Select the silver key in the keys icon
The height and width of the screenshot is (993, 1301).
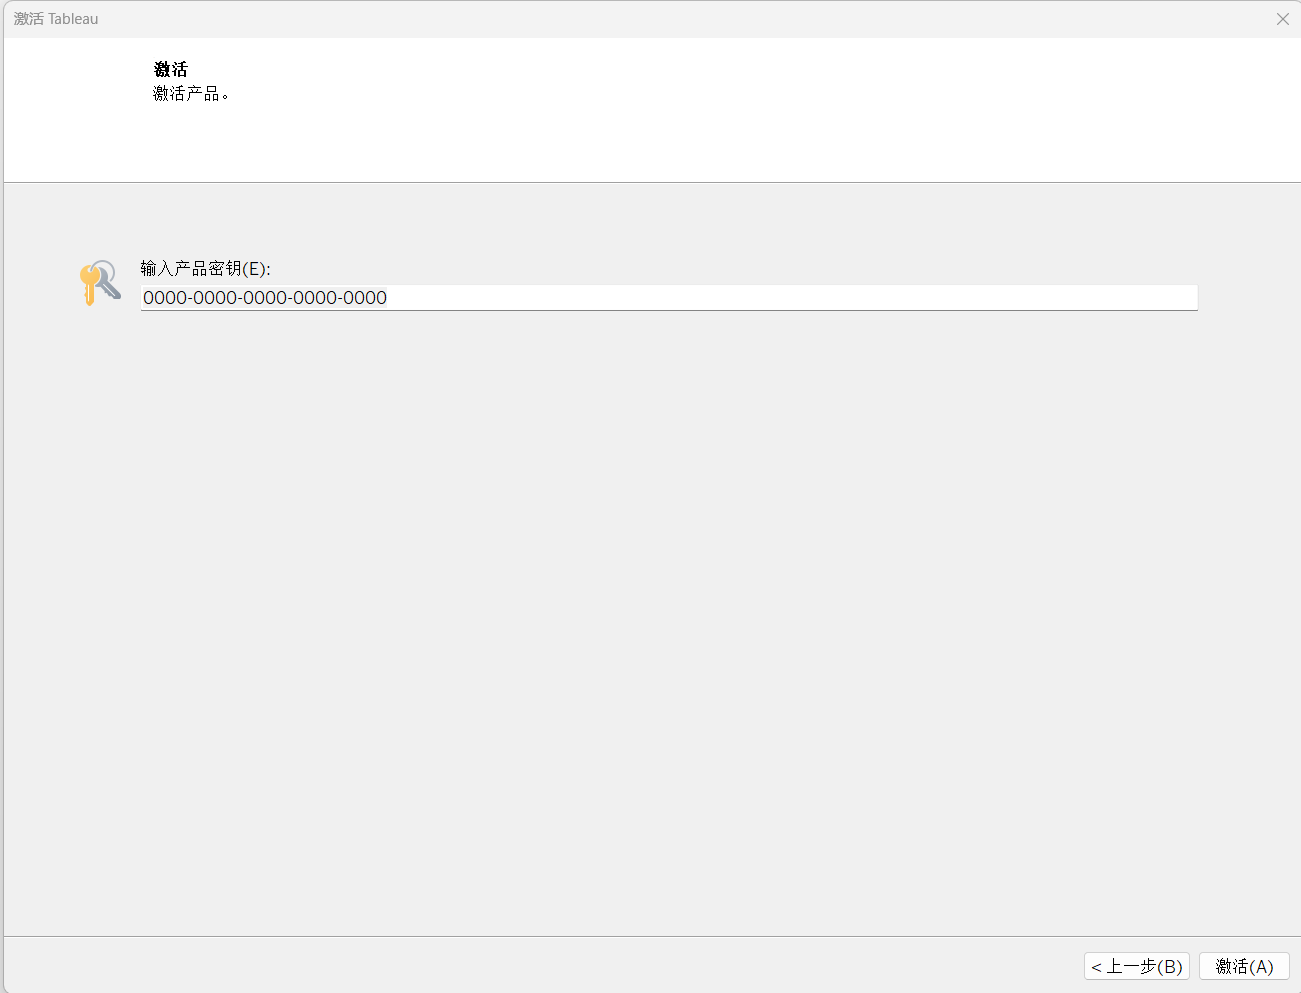click(x=108, y=279)
